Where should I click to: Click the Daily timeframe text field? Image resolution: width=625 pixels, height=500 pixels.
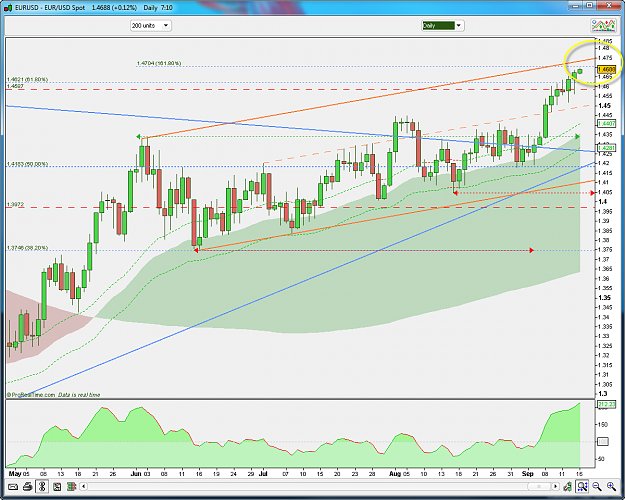click(x=438, y=26)
